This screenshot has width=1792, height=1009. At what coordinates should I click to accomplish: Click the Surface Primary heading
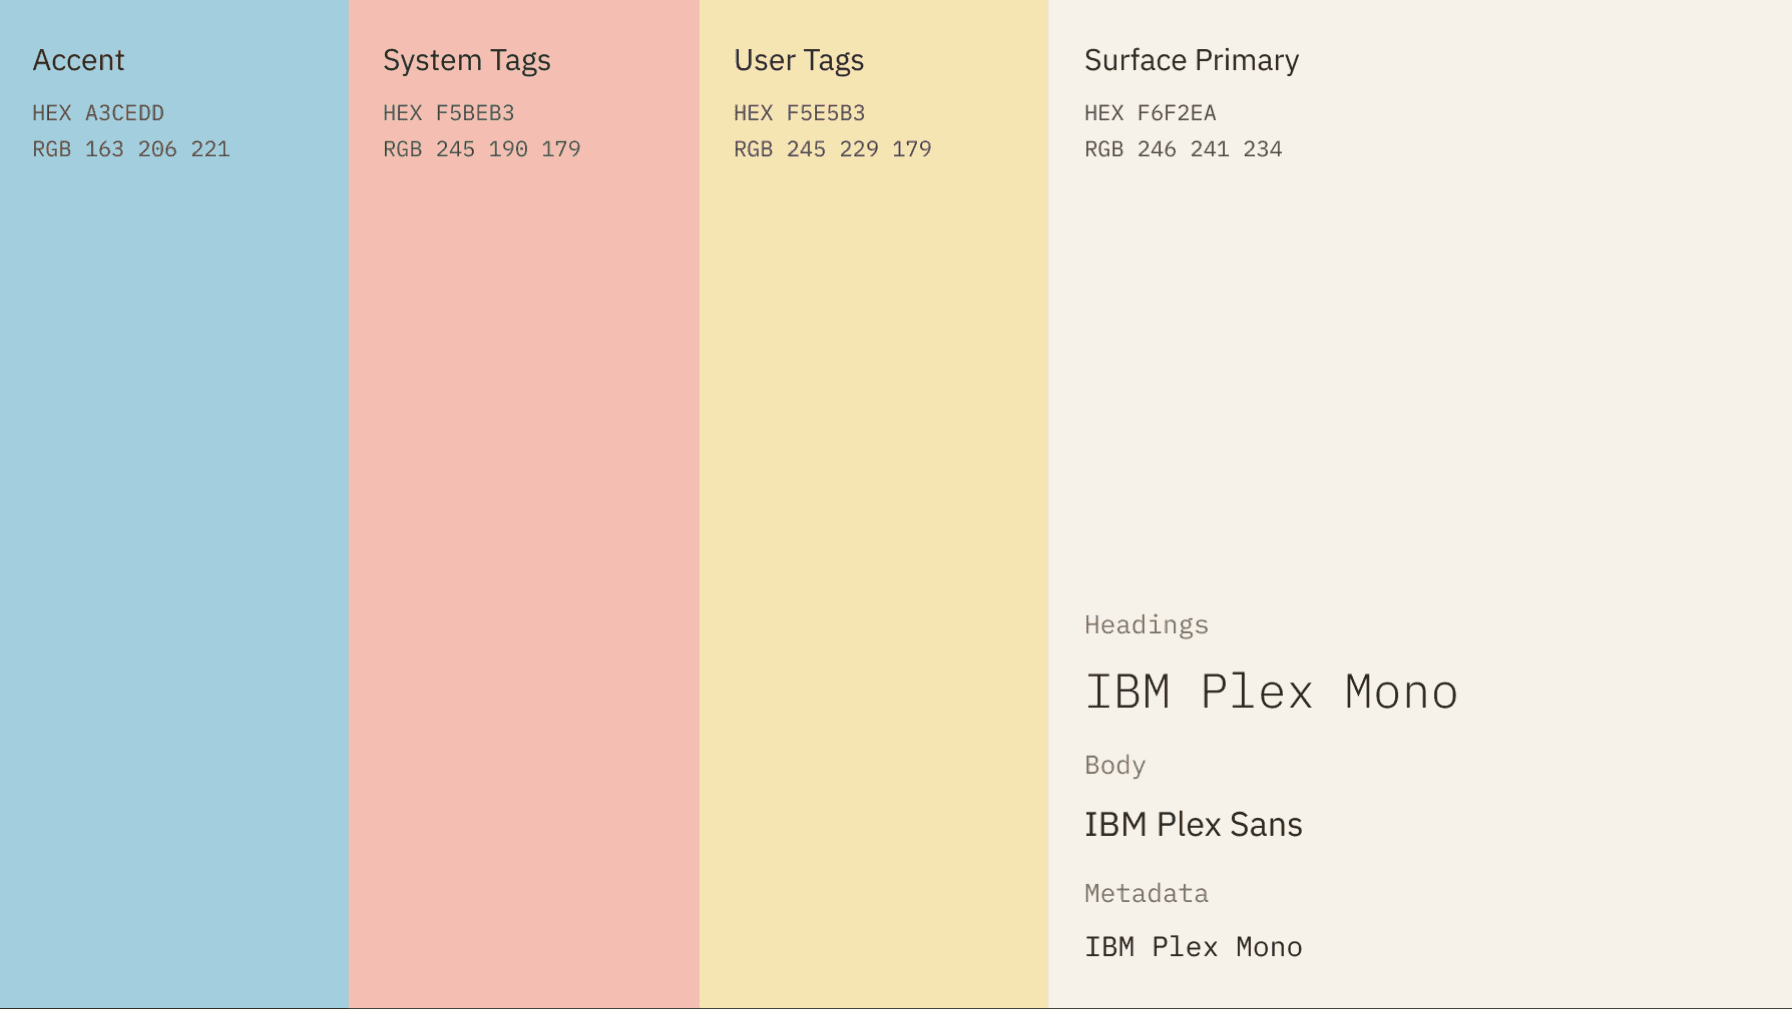click(x=1192, y=61)
